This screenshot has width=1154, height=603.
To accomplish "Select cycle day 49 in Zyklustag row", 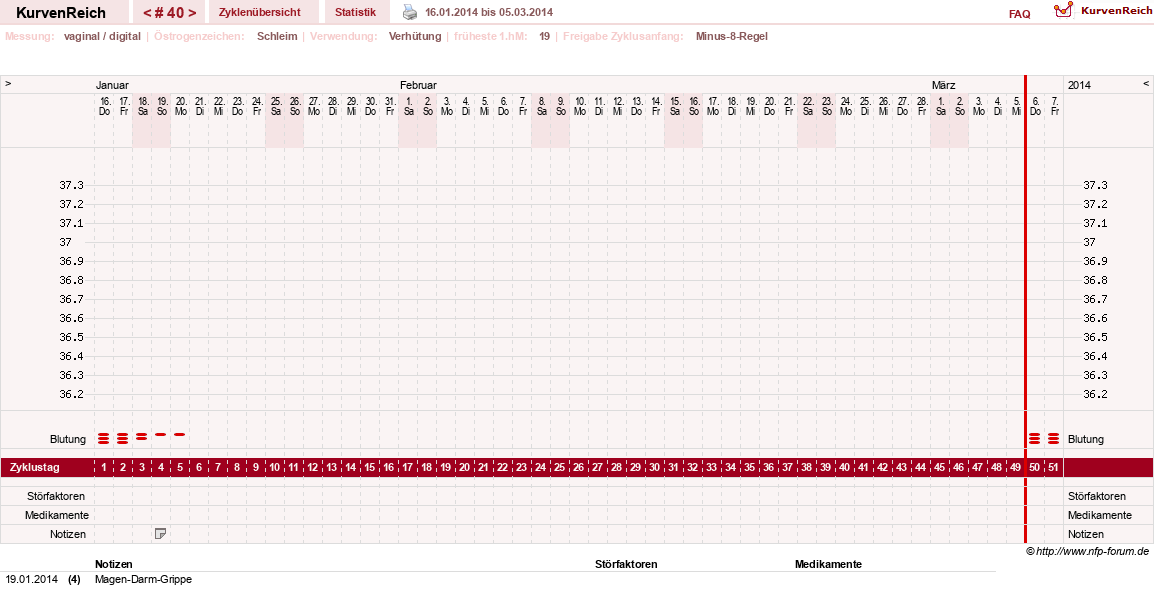I will (1016, 468).
